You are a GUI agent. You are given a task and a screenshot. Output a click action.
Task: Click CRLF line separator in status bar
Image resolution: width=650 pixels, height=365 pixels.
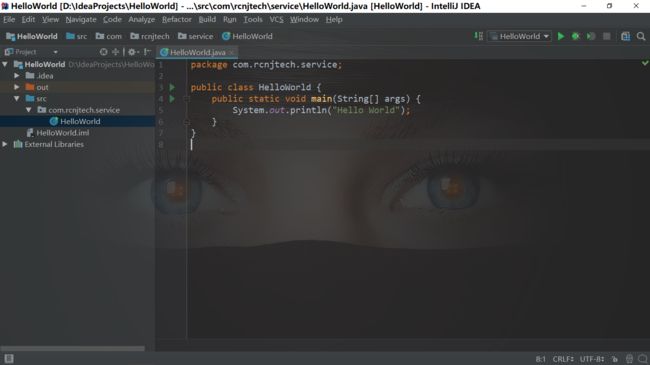click(x=563, y=359)
